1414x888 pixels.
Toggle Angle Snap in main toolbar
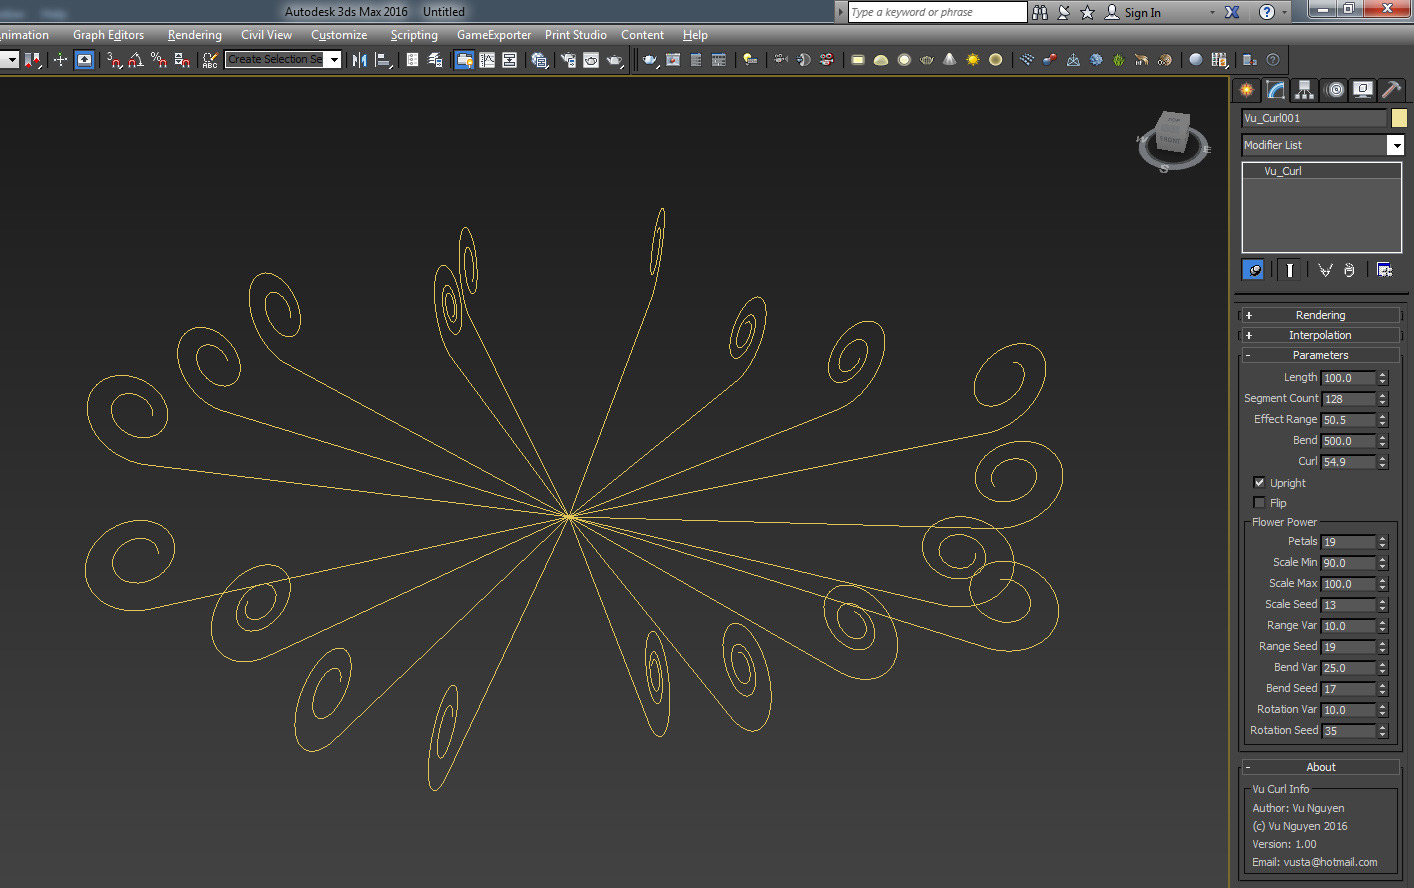[x=136, y=60]
